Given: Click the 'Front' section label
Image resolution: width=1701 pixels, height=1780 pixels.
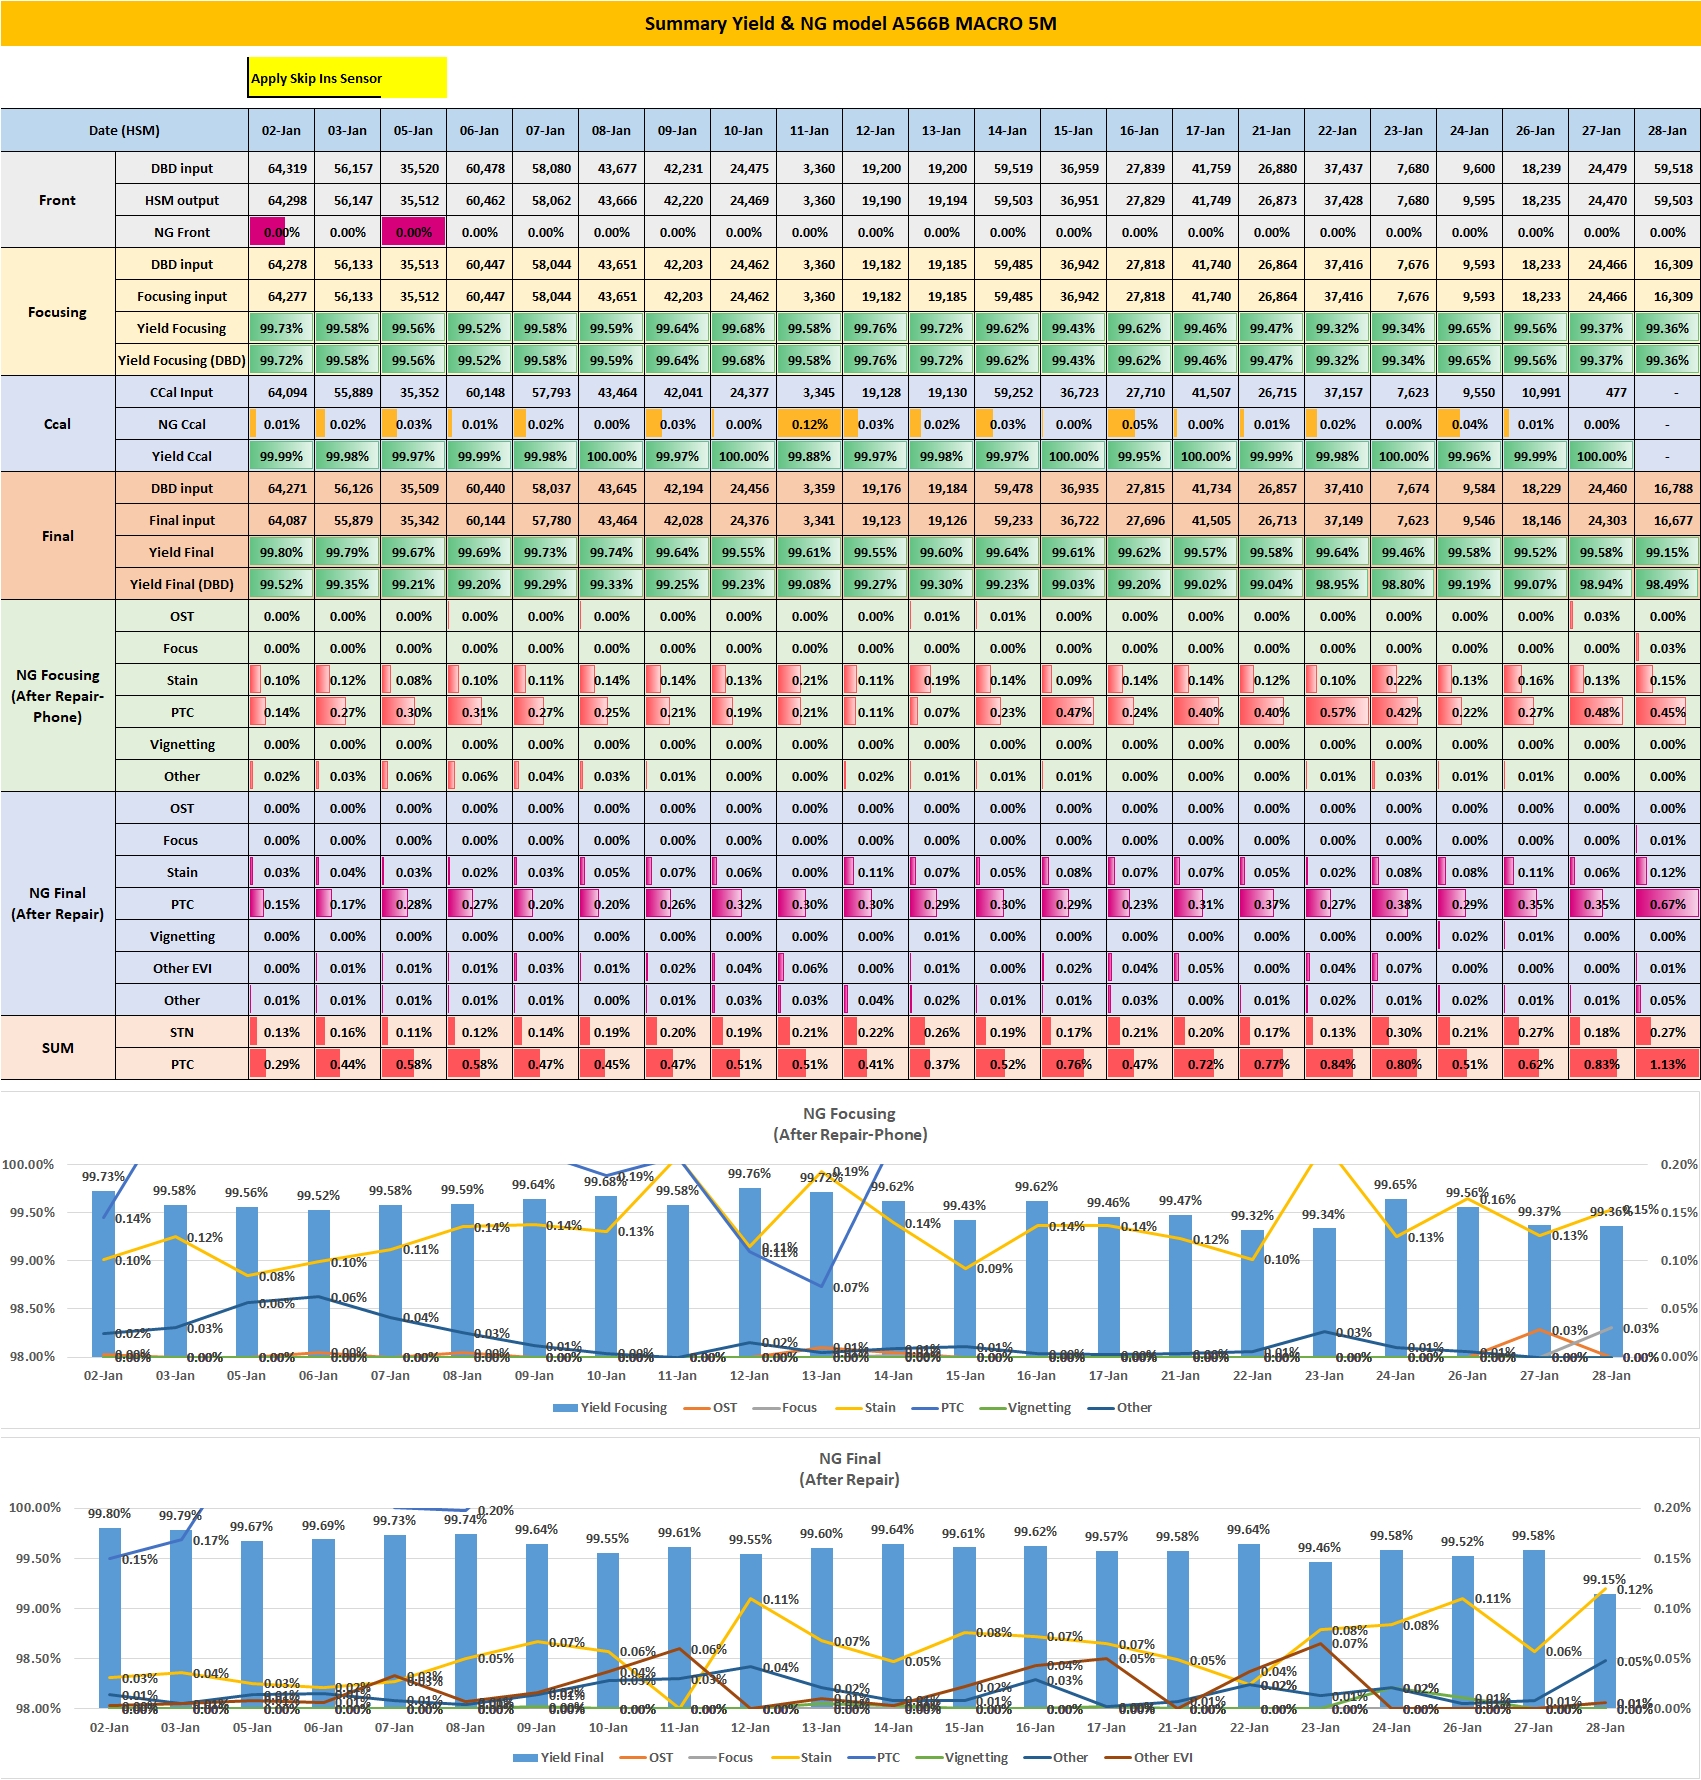Looking at the screenshot, I should 57,200.
